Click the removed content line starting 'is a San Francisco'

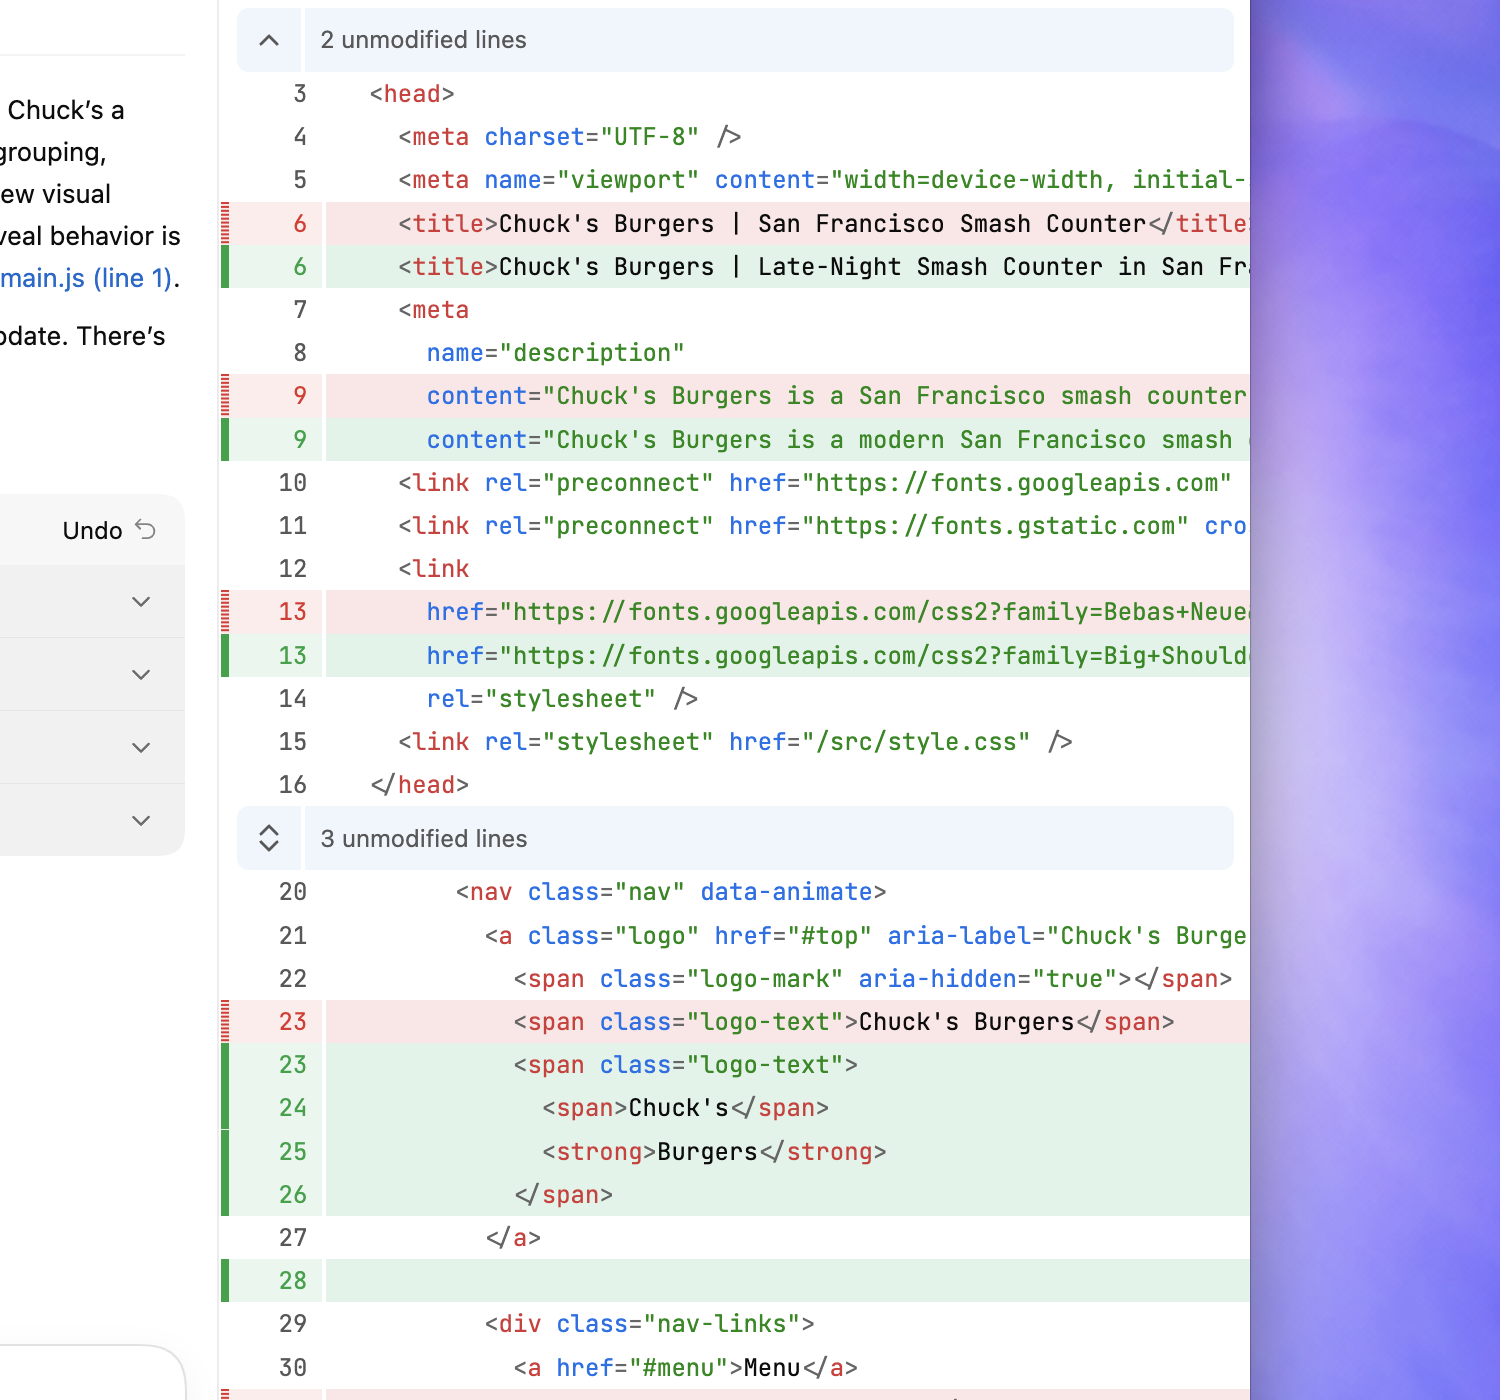[735, 396]
